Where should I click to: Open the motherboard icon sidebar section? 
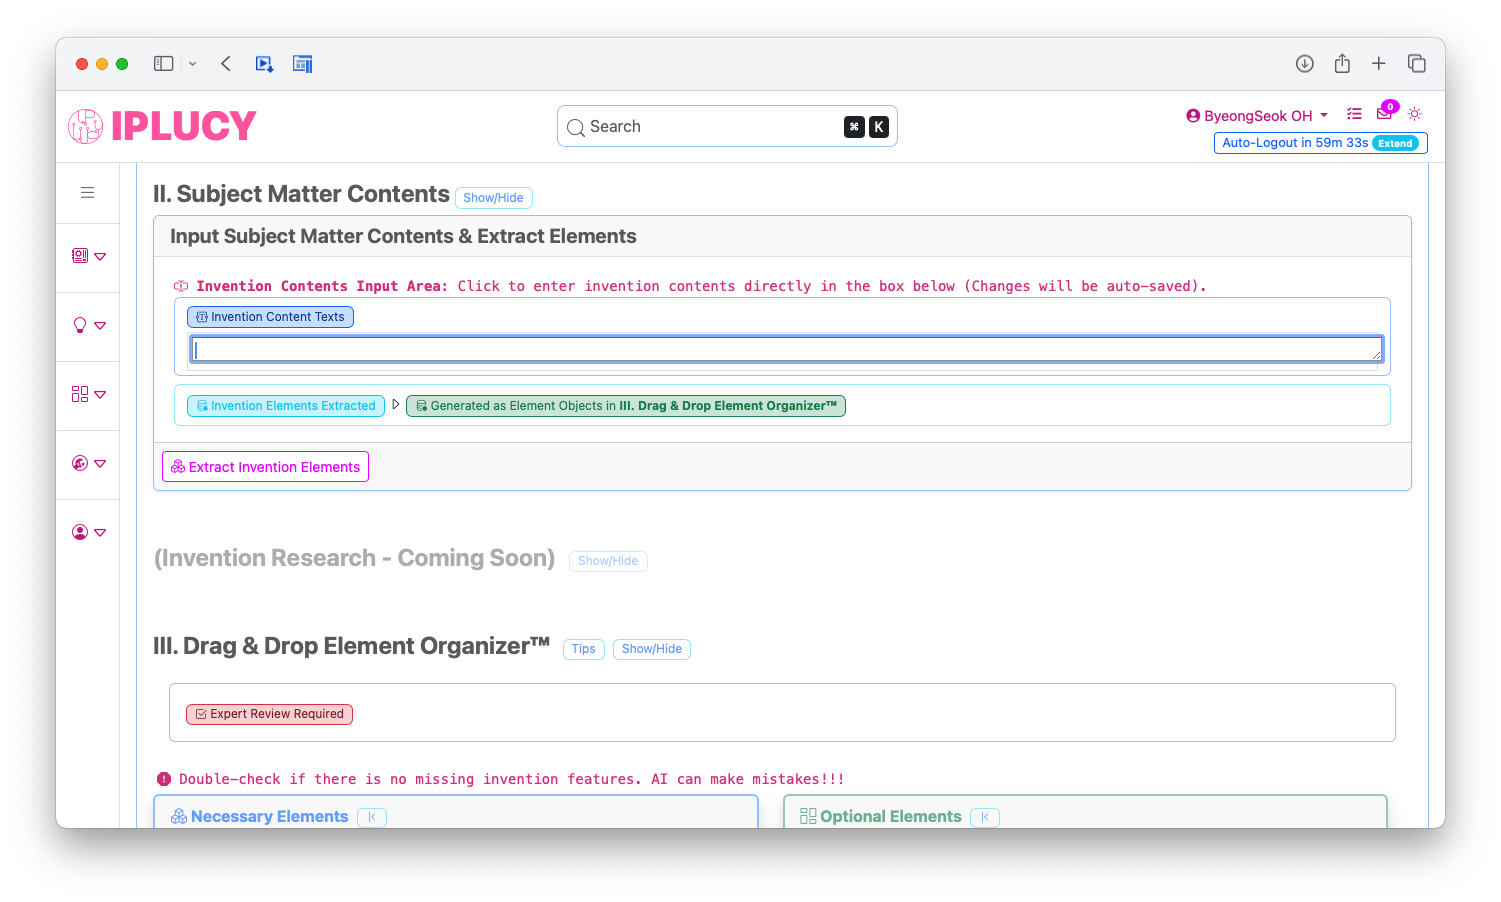tap(80, 256)
